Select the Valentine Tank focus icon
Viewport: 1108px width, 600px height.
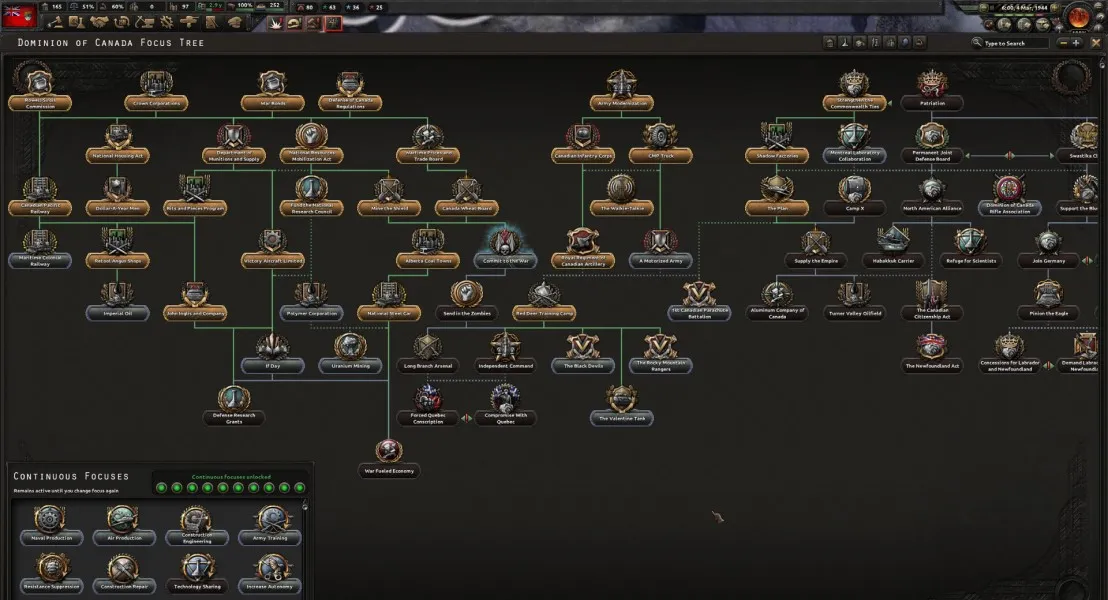(x=622, y=398)
